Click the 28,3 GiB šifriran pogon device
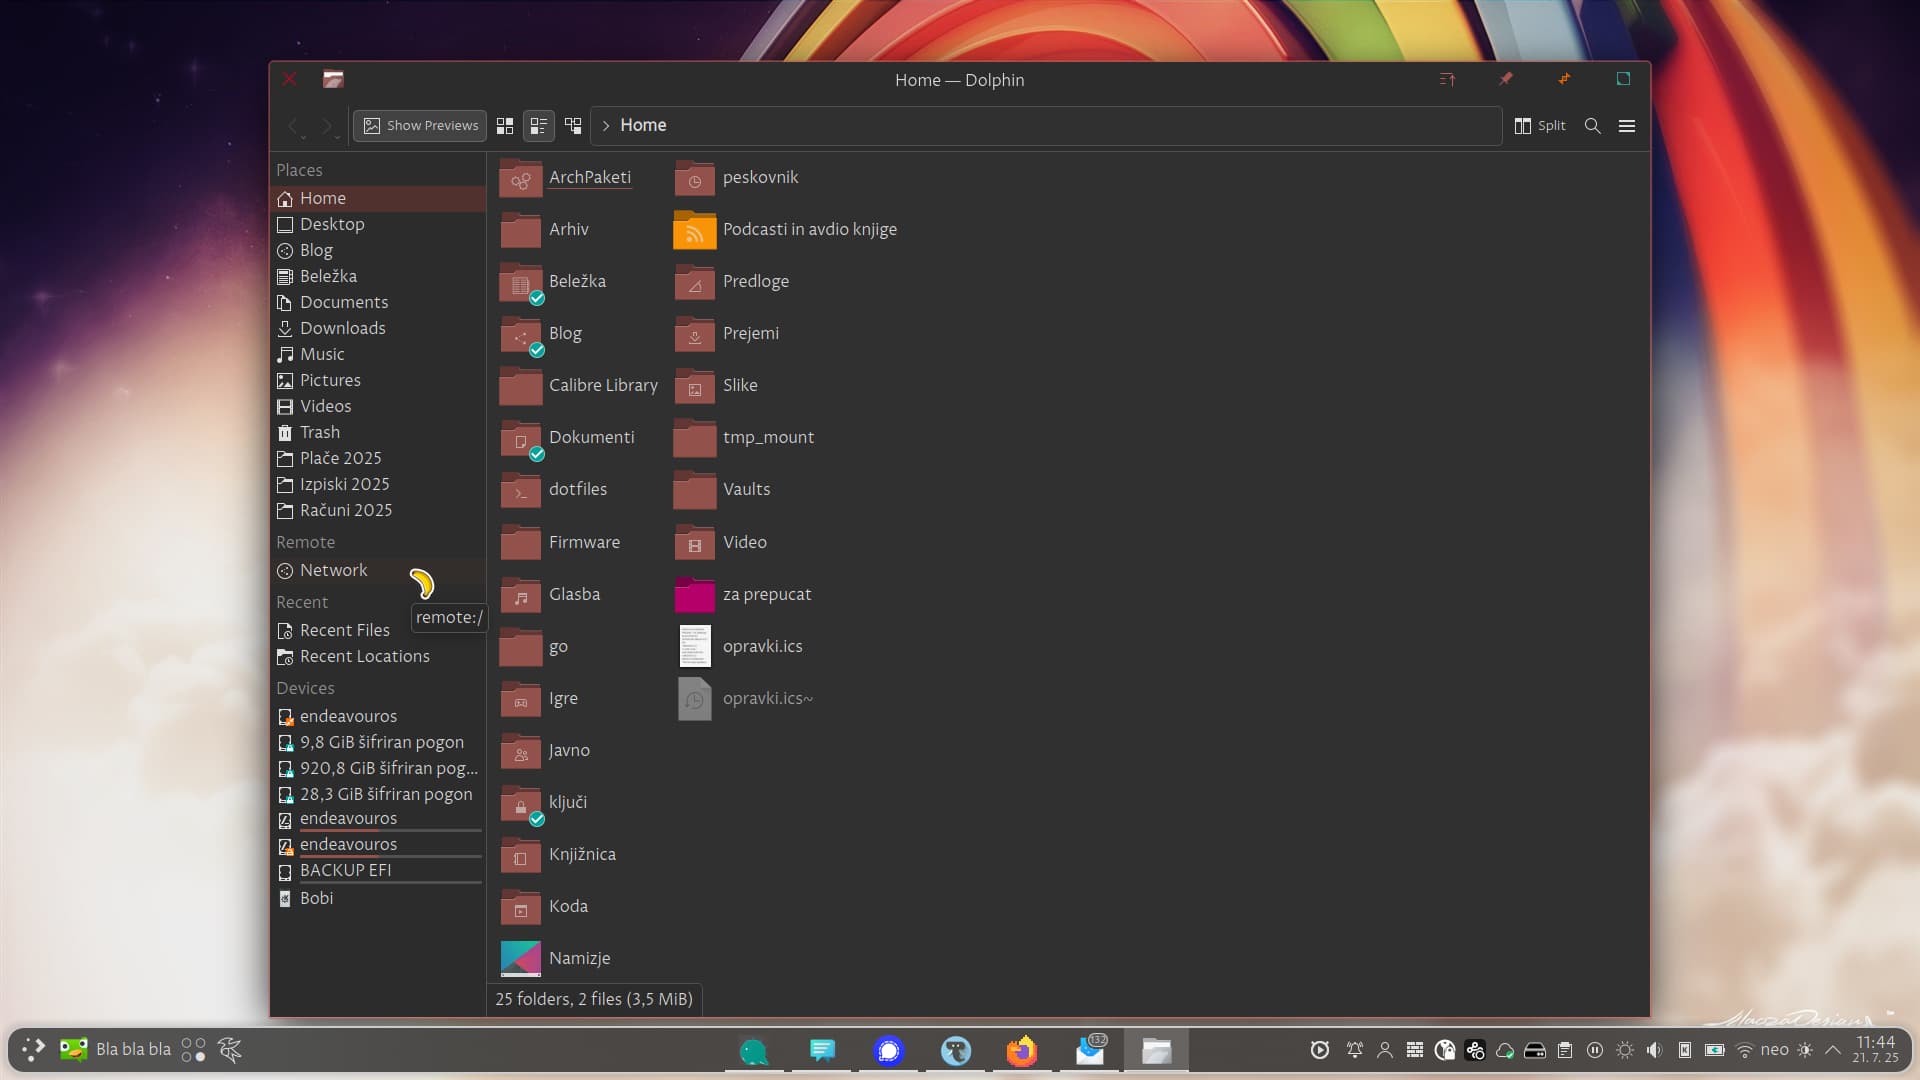 click(x=386, y=794)
